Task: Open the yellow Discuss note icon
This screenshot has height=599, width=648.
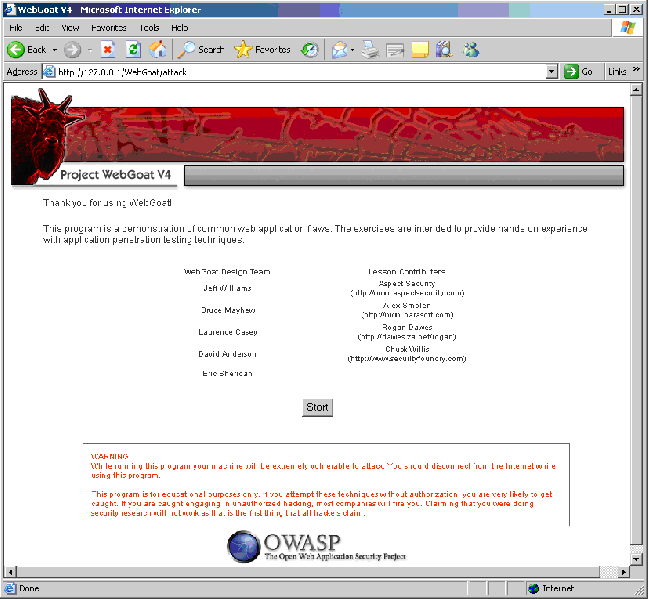Action: (420, 50)
